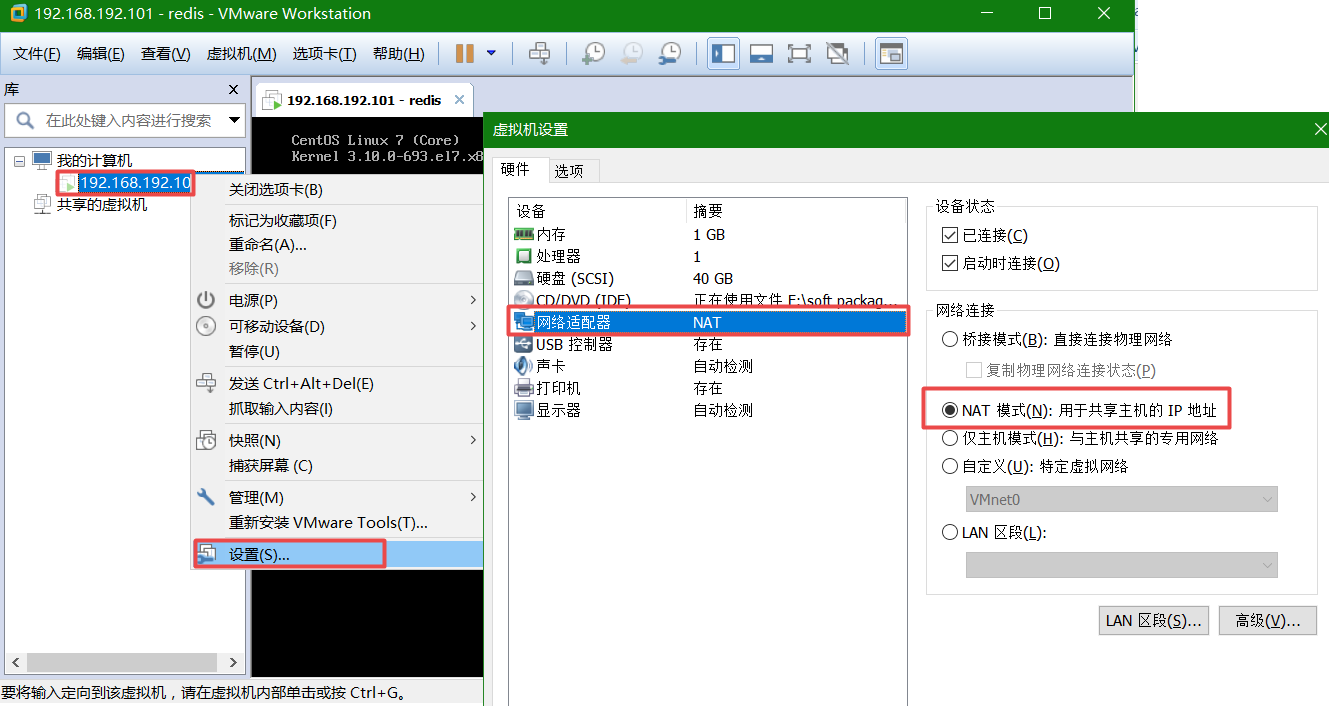Expand the 快照(N) submenu

(337, 440)
